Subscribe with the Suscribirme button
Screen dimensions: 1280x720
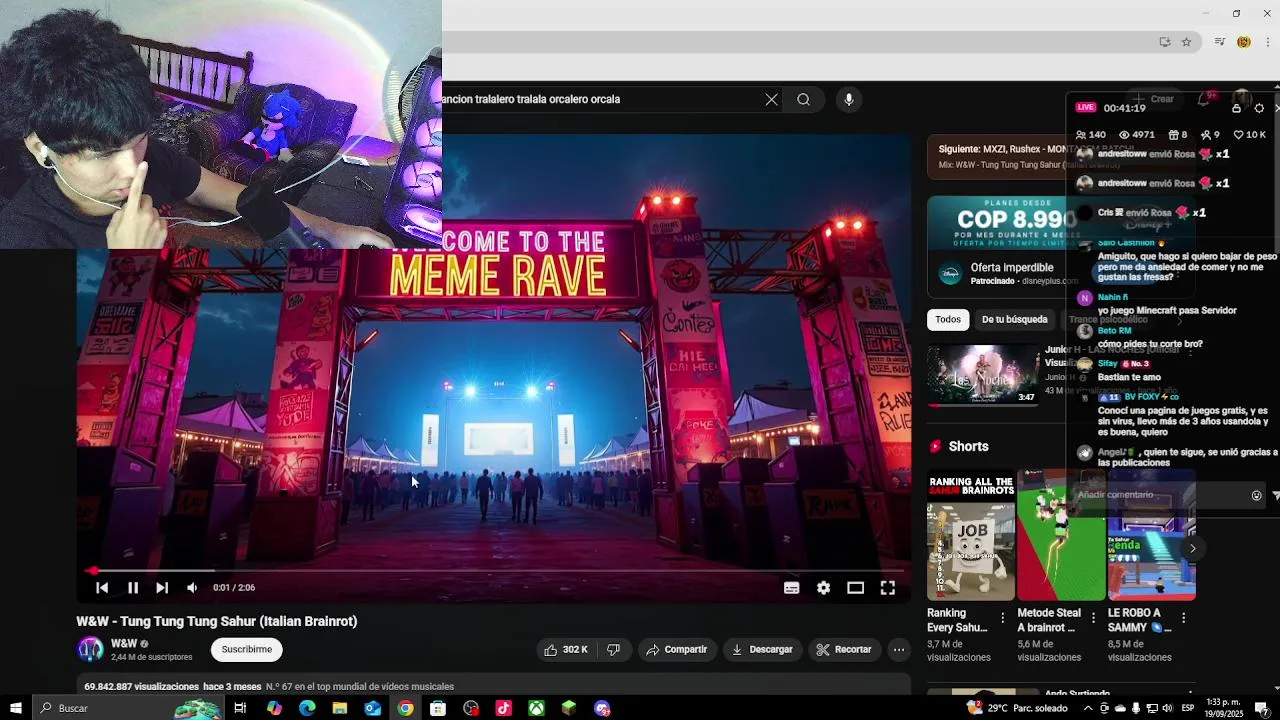click(247, 650)
